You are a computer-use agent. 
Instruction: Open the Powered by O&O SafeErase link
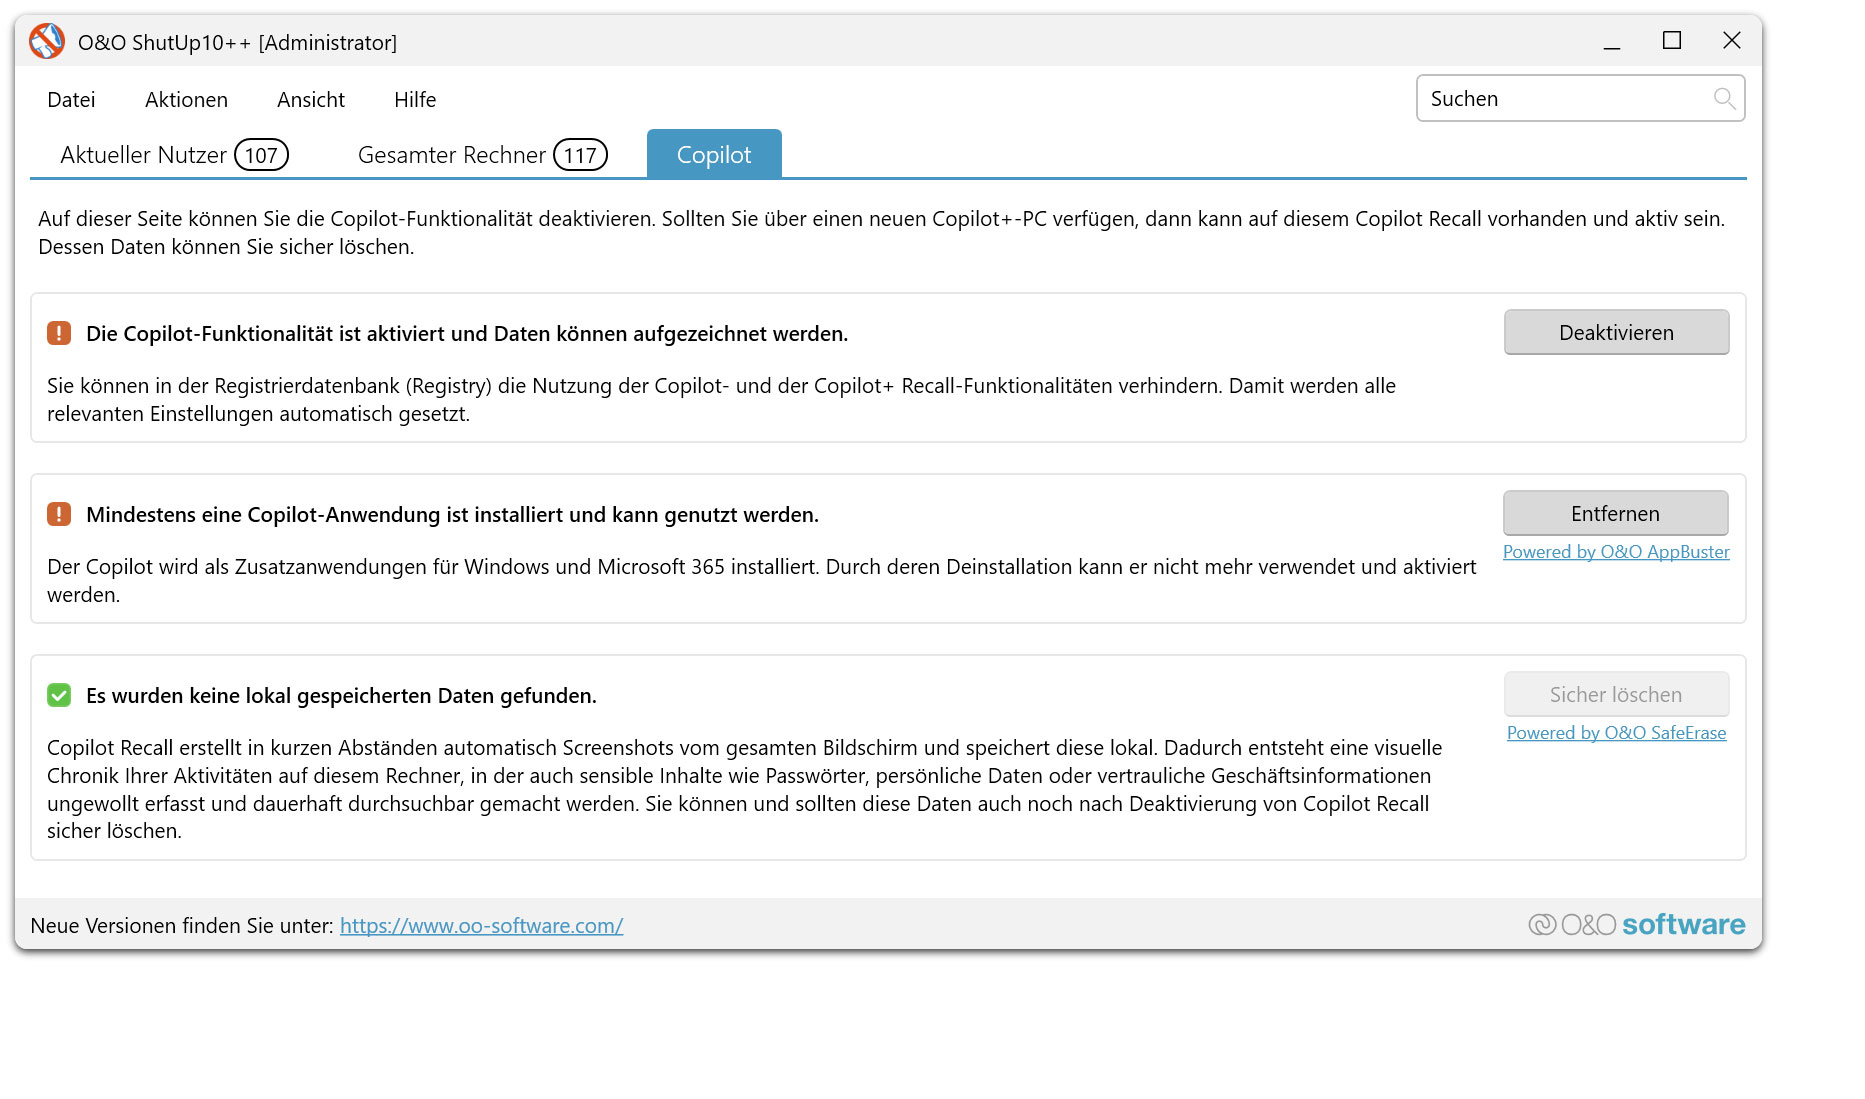pyautogui.click(x=1616, y=732)
